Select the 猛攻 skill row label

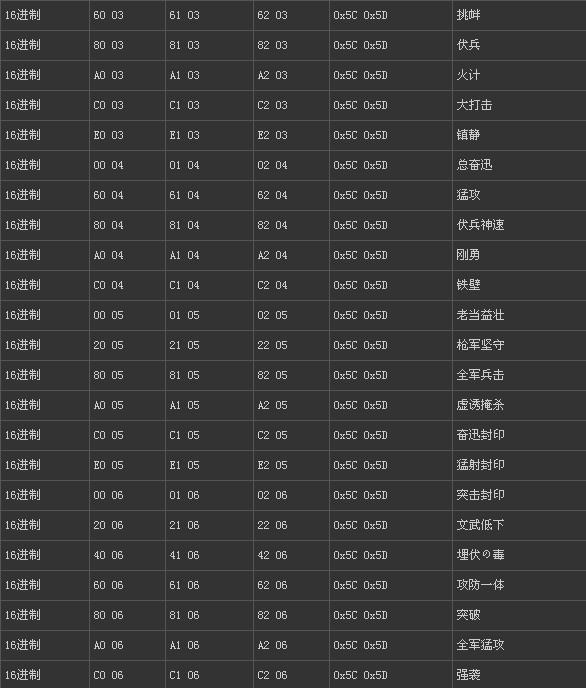pos(519,195)
